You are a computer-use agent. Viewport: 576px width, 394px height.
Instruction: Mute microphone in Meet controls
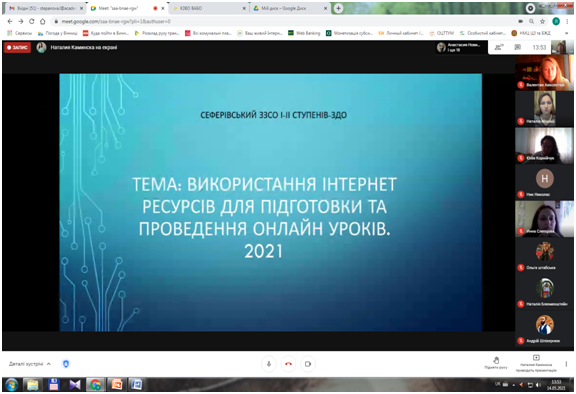[269, 364]
